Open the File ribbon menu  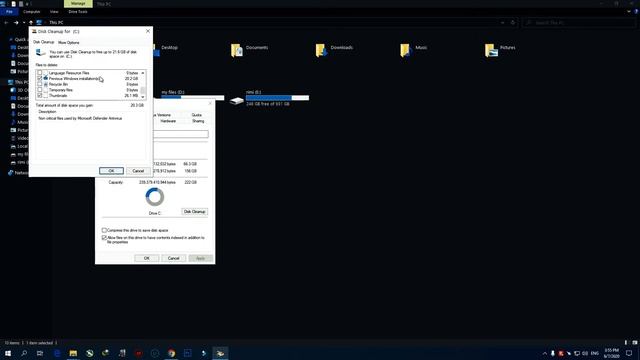point(9,12)
